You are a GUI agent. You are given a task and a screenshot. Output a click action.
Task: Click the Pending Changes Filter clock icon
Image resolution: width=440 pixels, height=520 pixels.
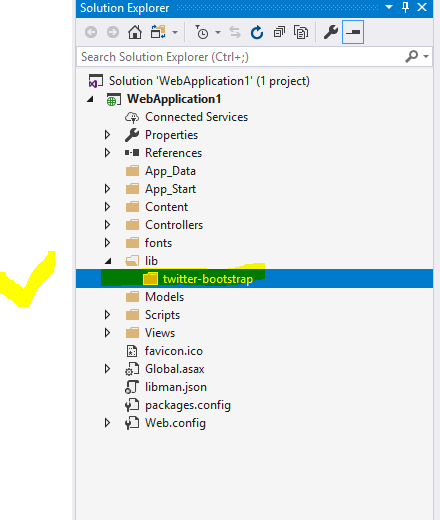point(202,32)
